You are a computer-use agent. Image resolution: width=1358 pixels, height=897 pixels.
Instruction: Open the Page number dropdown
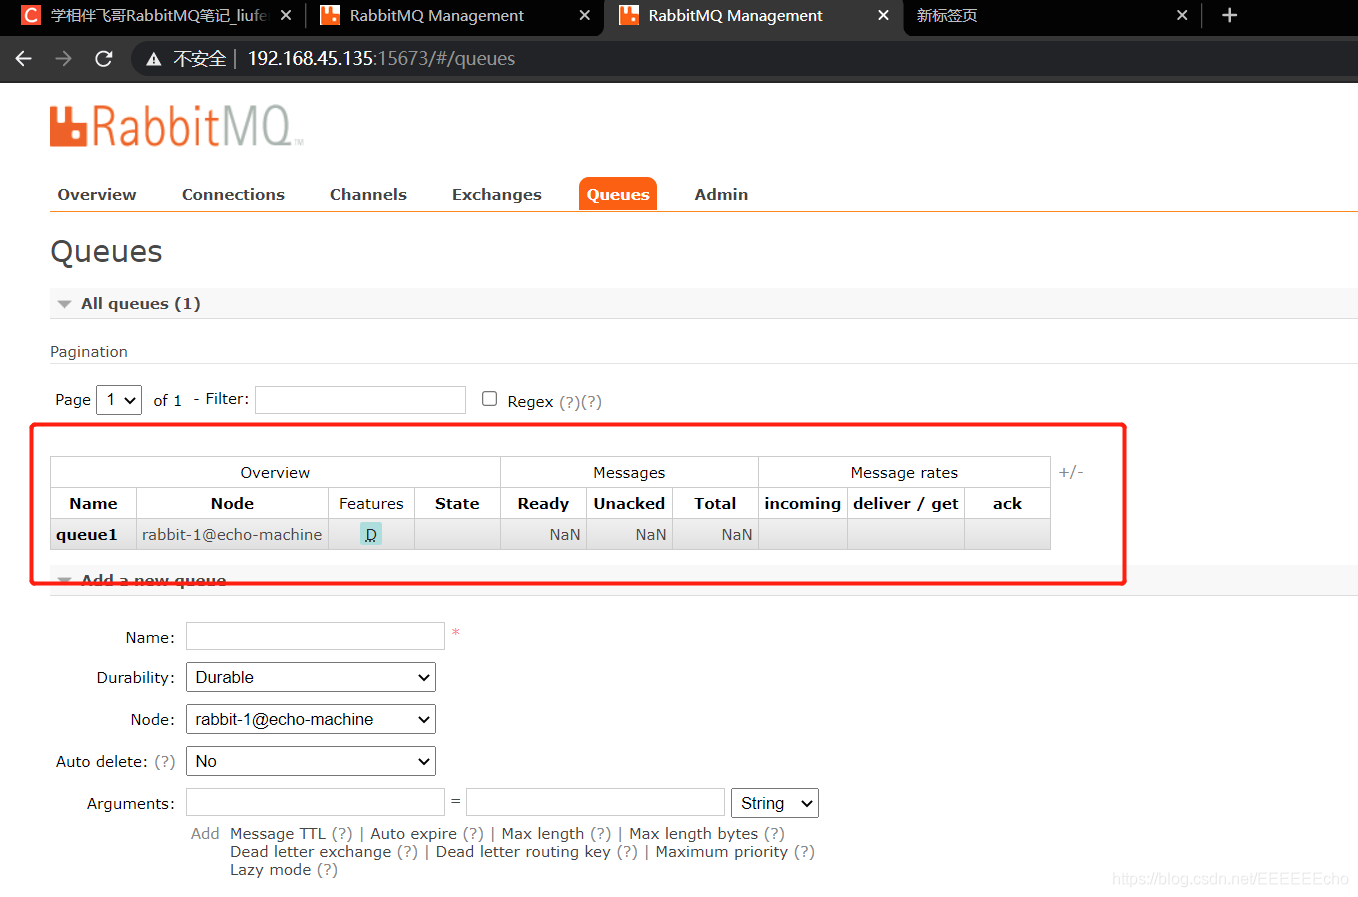119,400
